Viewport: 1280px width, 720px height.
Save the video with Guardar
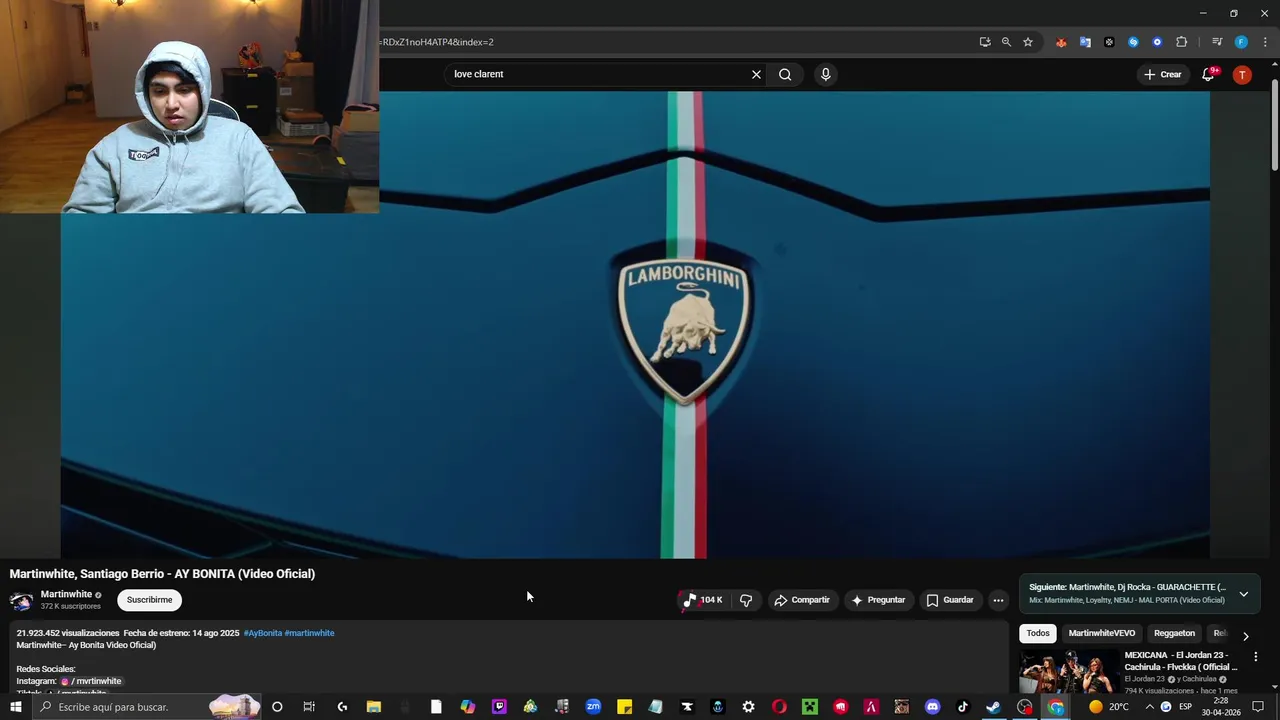(950, 600)
